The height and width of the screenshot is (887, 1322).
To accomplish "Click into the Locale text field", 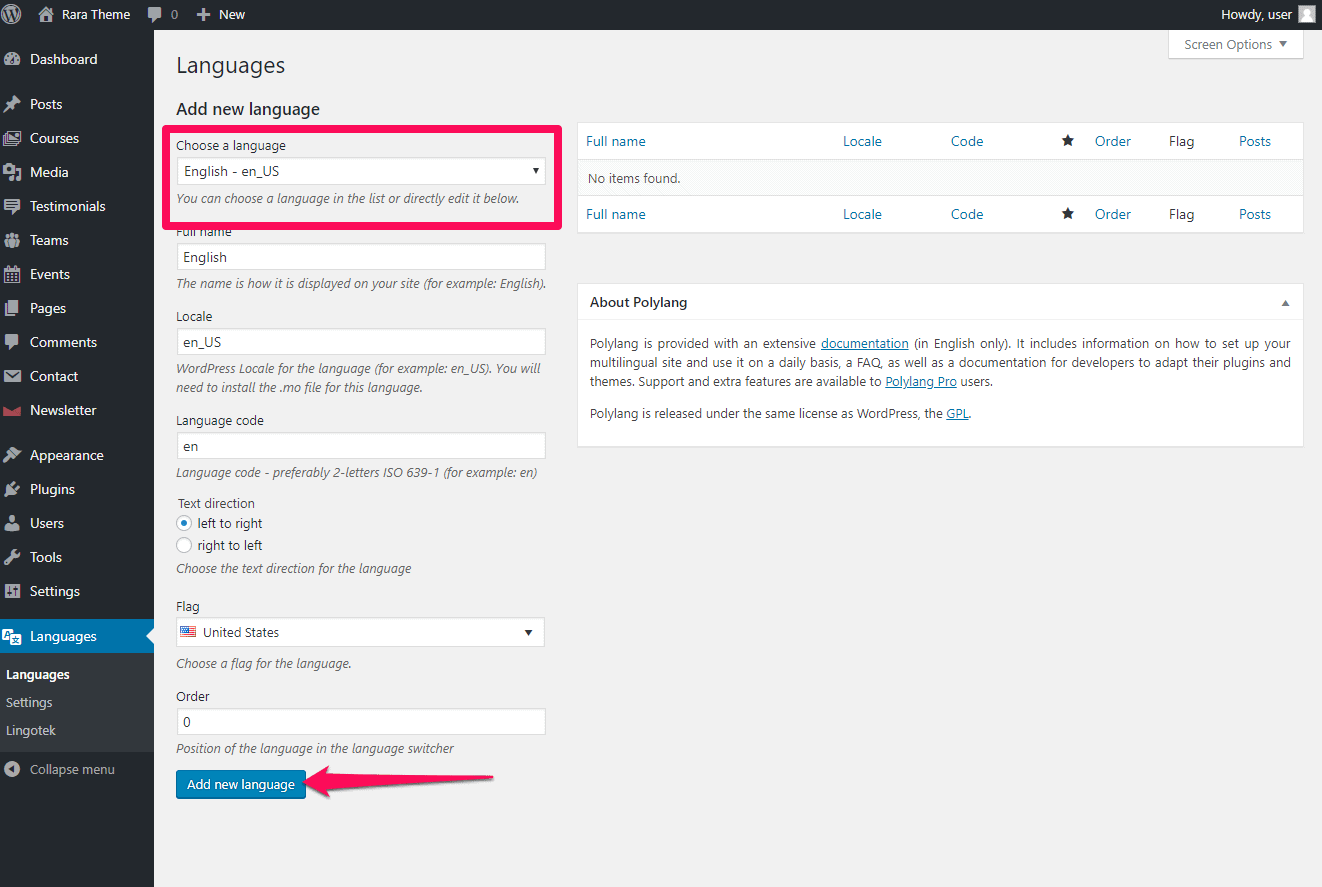I will pos(361,341).
